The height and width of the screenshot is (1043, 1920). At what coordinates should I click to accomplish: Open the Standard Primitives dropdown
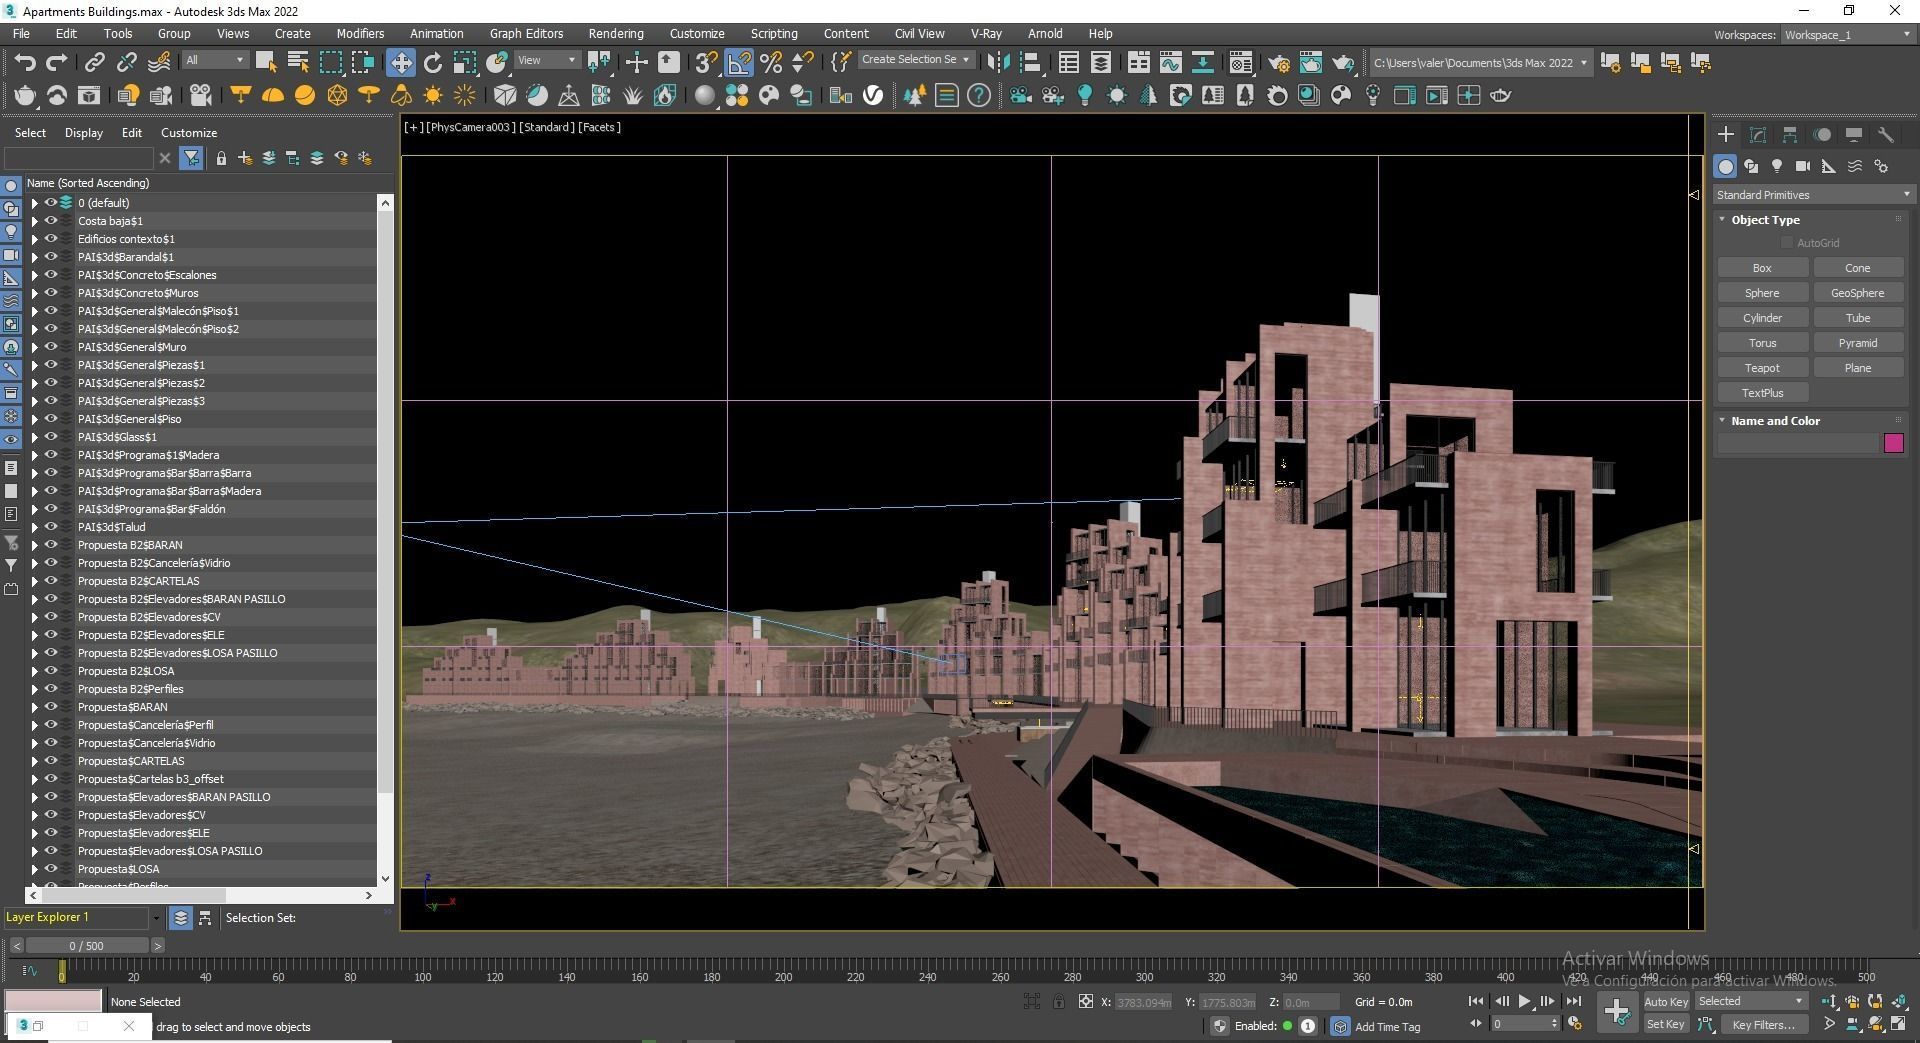pyautogui.click(x=1813, y=195)
